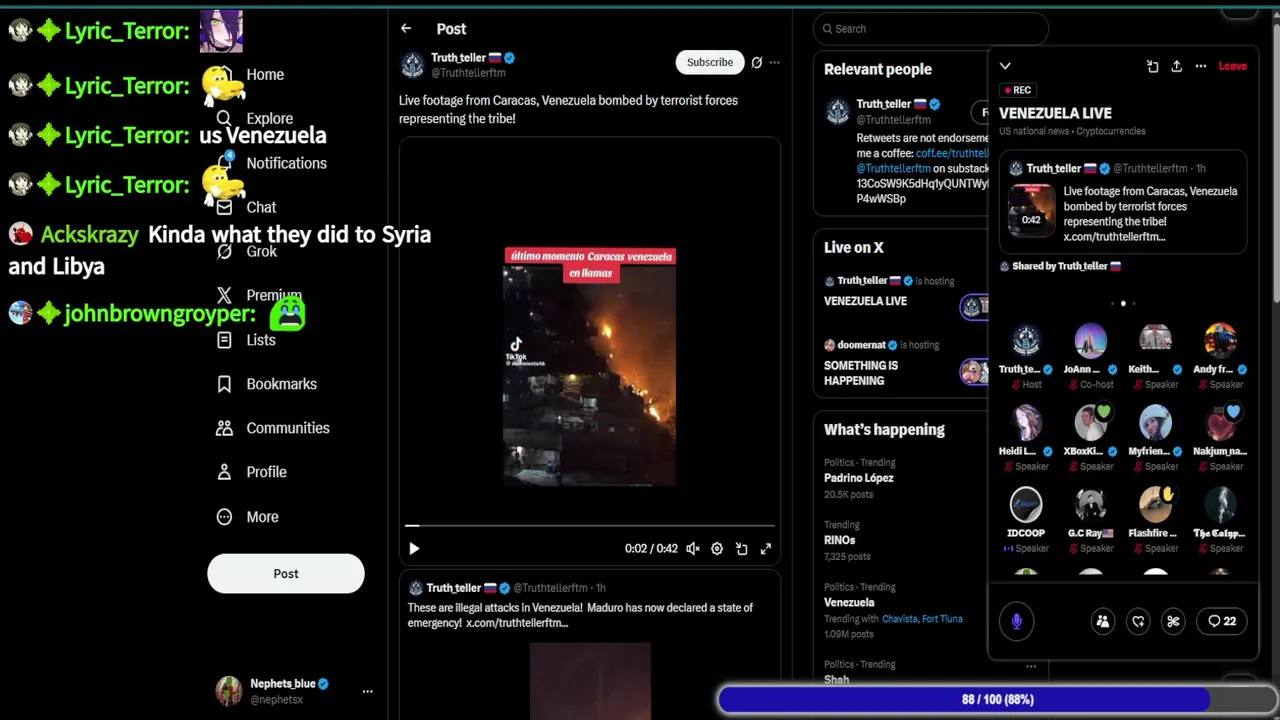The width and height of the screenshot is (1280, 720).
Task: Dock the Space panel icon
Action: coord(1152,66)
